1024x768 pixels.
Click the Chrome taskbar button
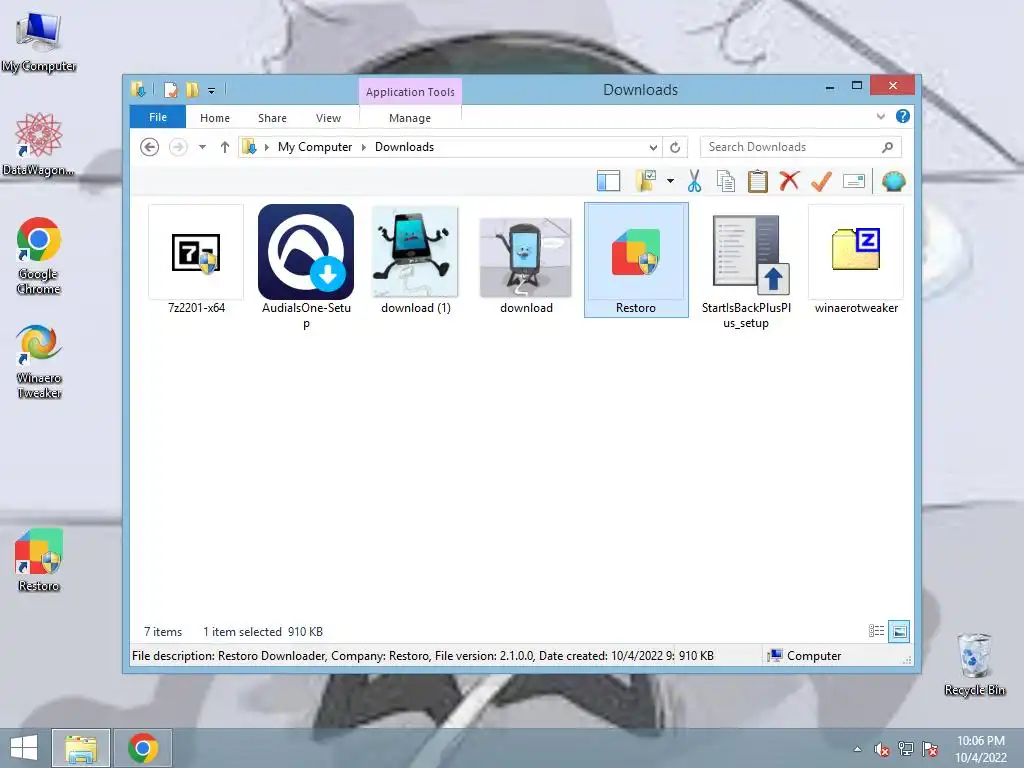[143, 748]
